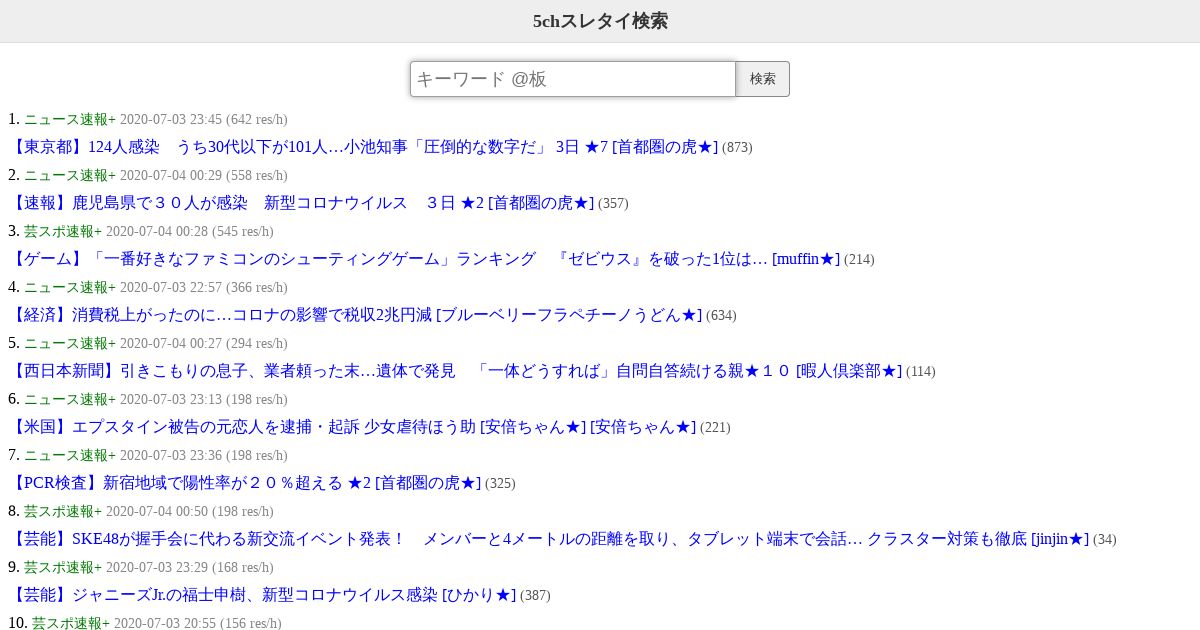
Task: Open the PCR検査 新宿地域 thread
Action: pyautogui.click(x=245, y=483)
